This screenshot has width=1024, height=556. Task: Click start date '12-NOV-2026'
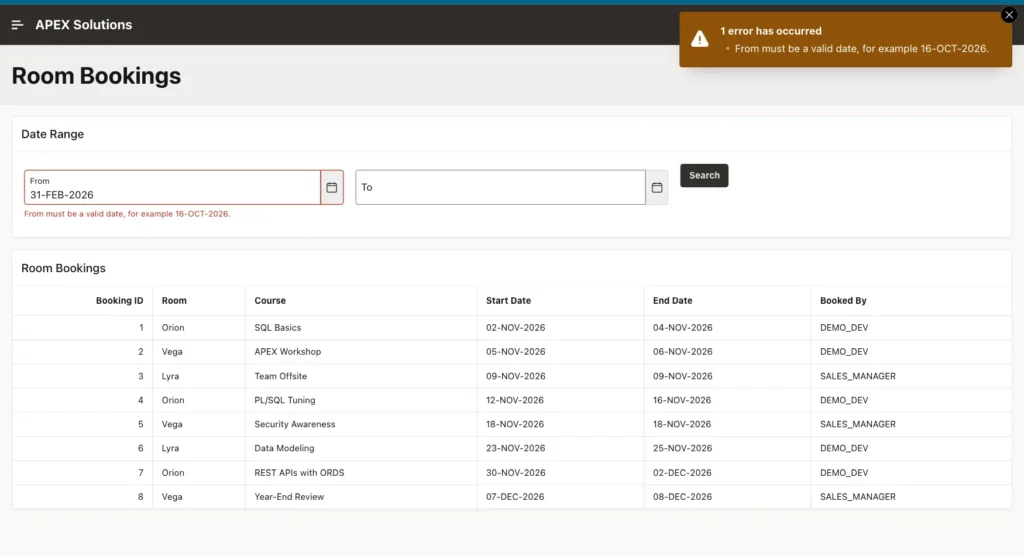pyautogui.click(x=515, y=400)
